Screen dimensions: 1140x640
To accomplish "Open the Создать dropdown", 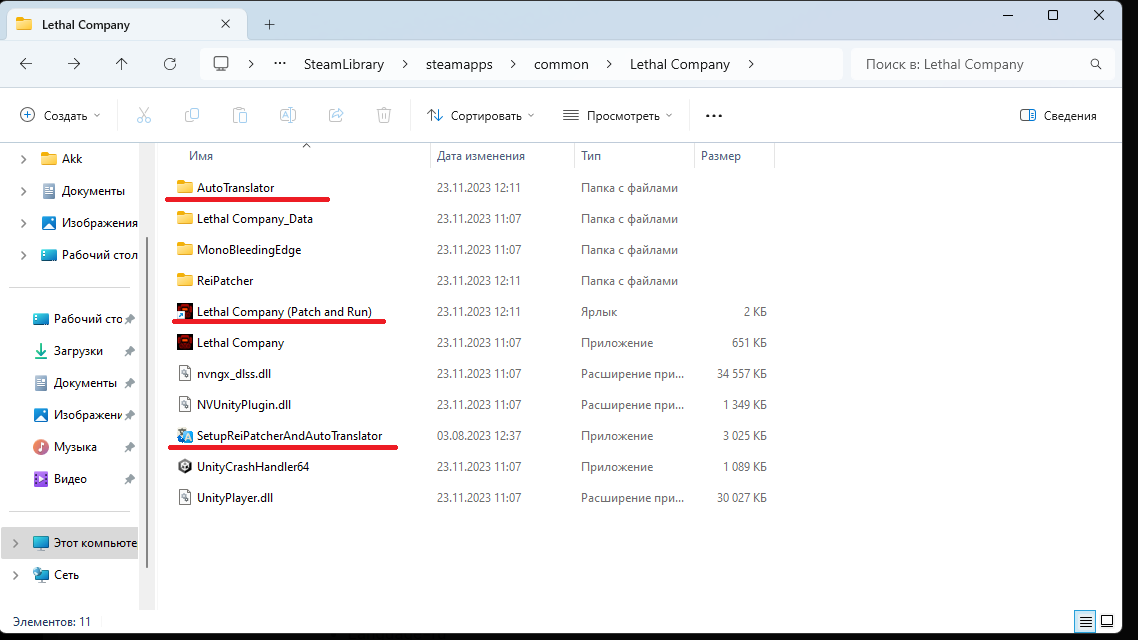I will point(60,115).
